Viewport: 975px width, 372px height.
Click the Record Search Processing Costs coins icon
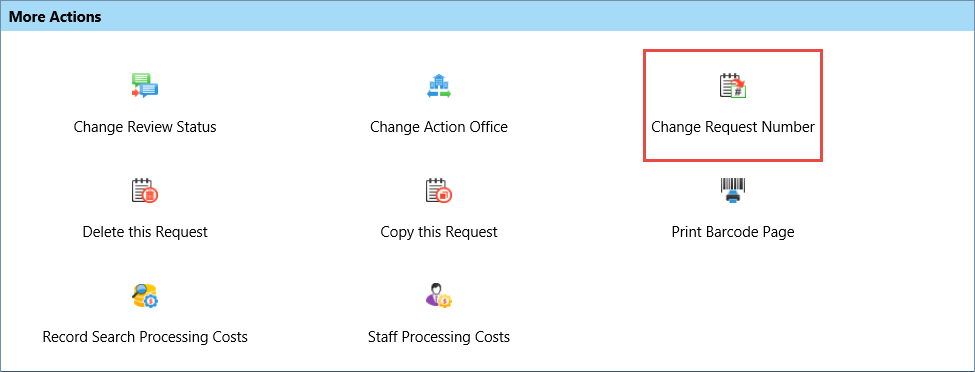click(145, 296)
